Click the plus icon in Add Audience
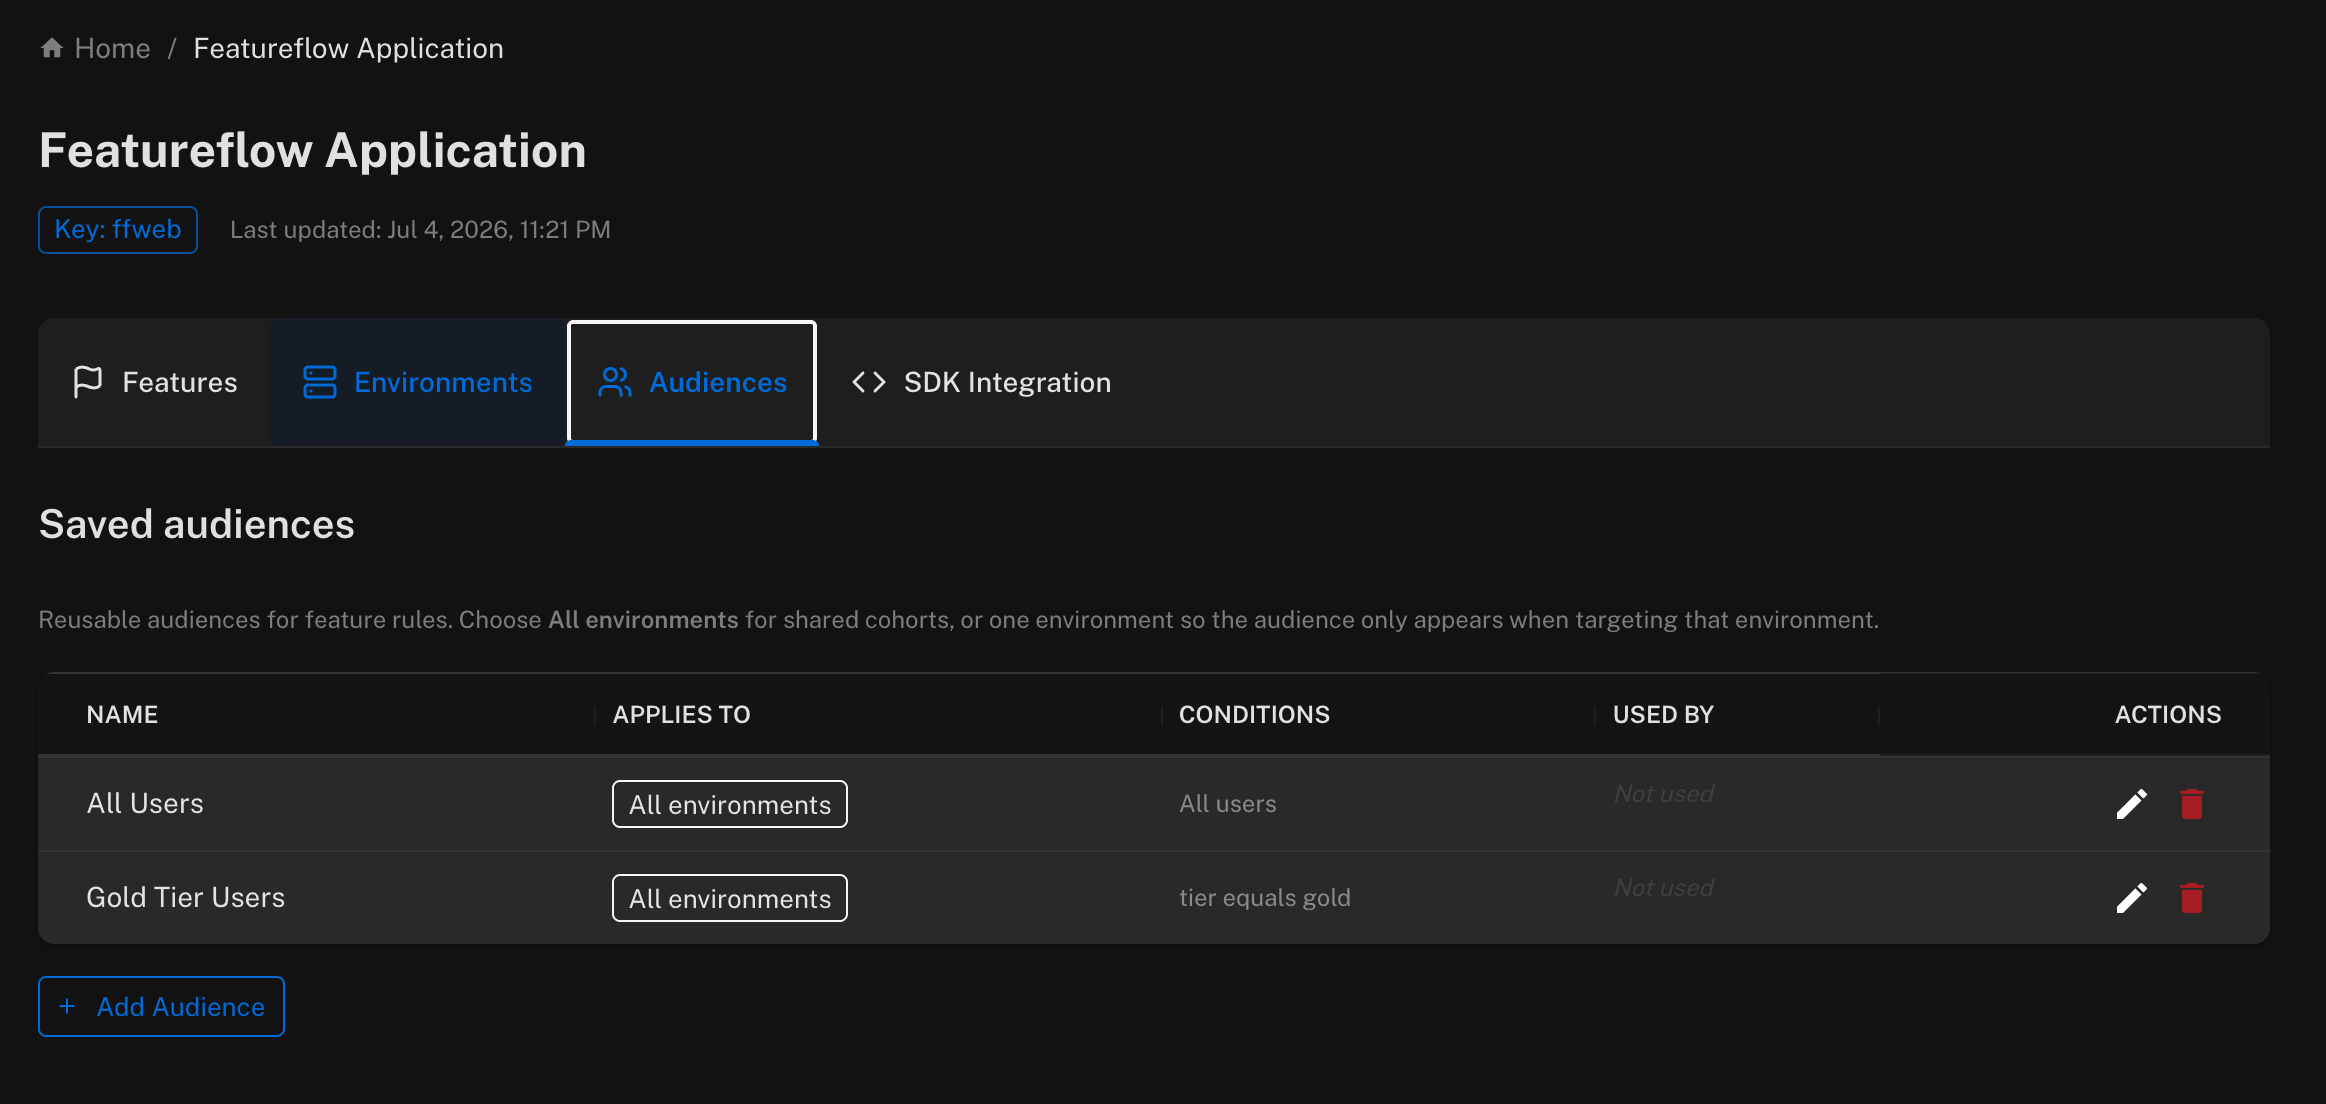This screenshot has width=2326, height=1104. click(x=67, y=1007)
